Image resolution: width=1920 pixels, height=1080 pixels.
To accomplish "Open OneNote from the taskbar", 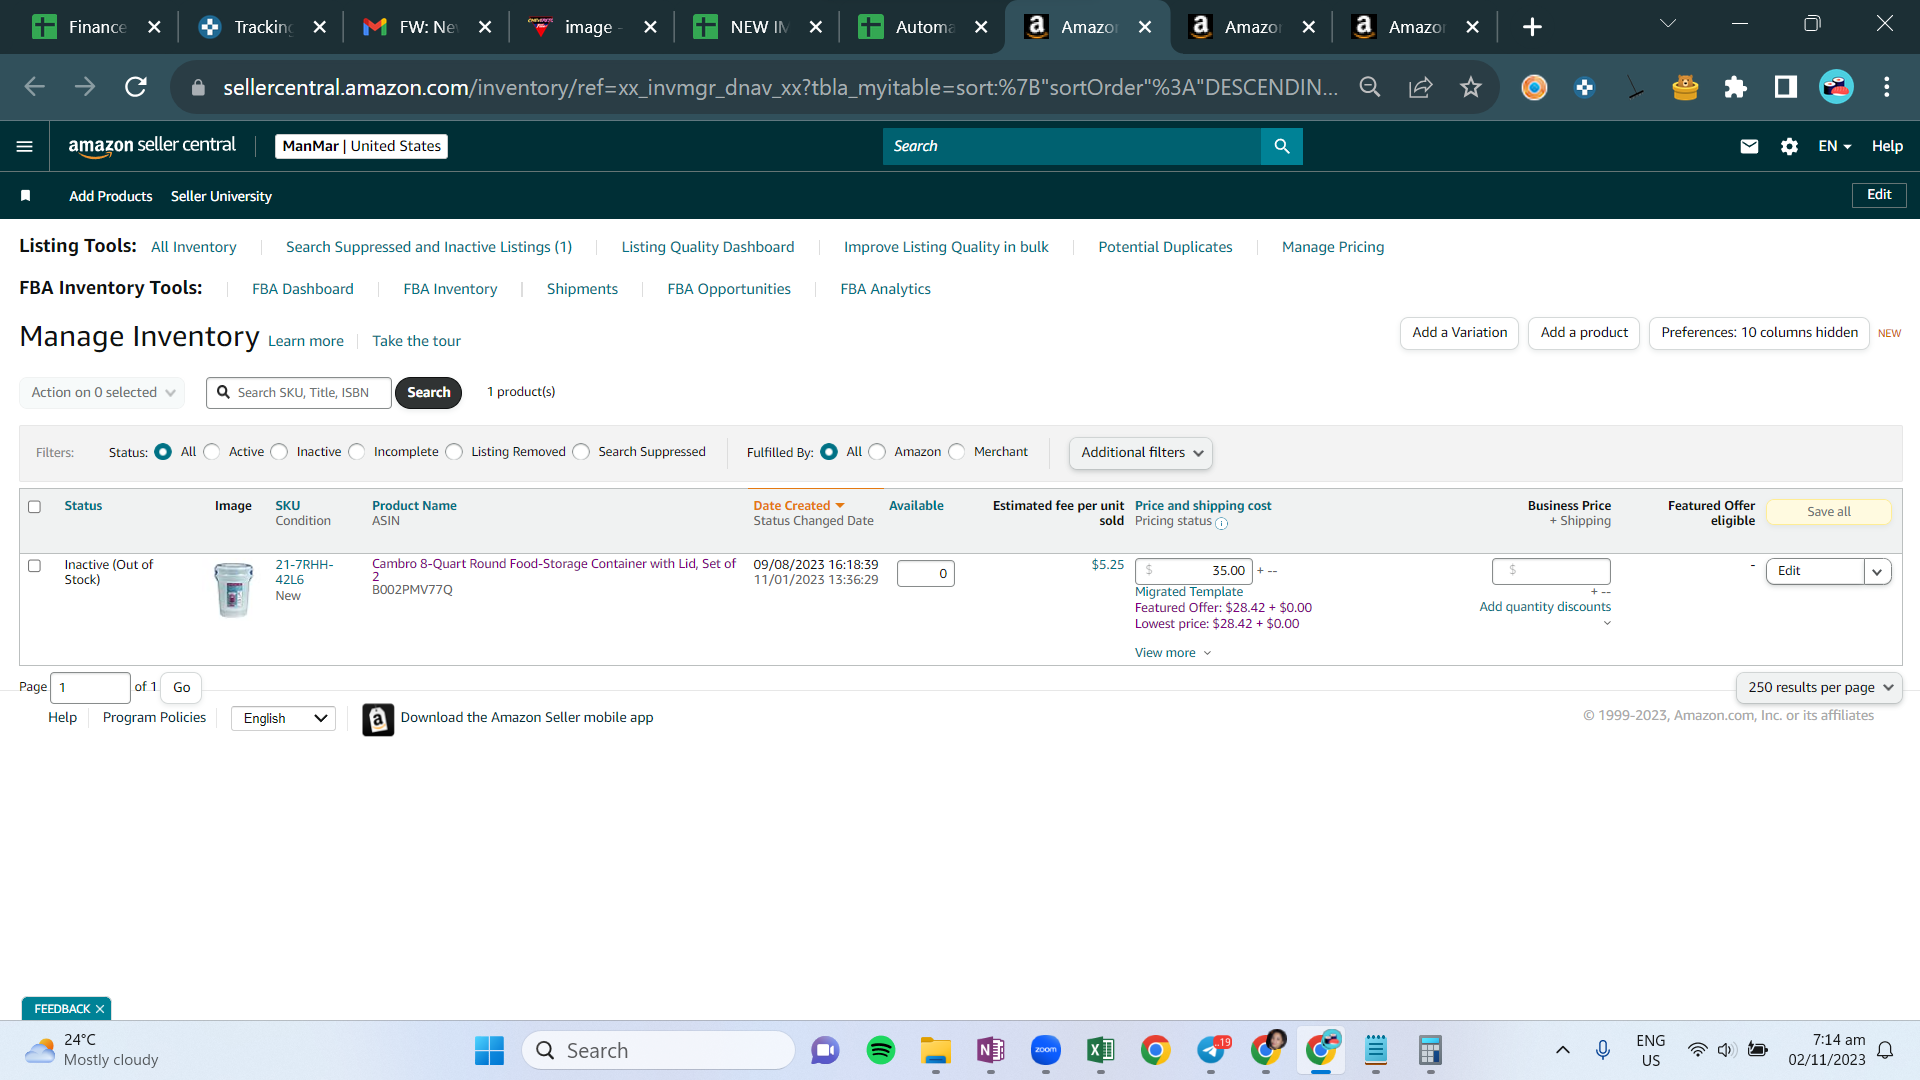I will click(x=991, y=1050).
